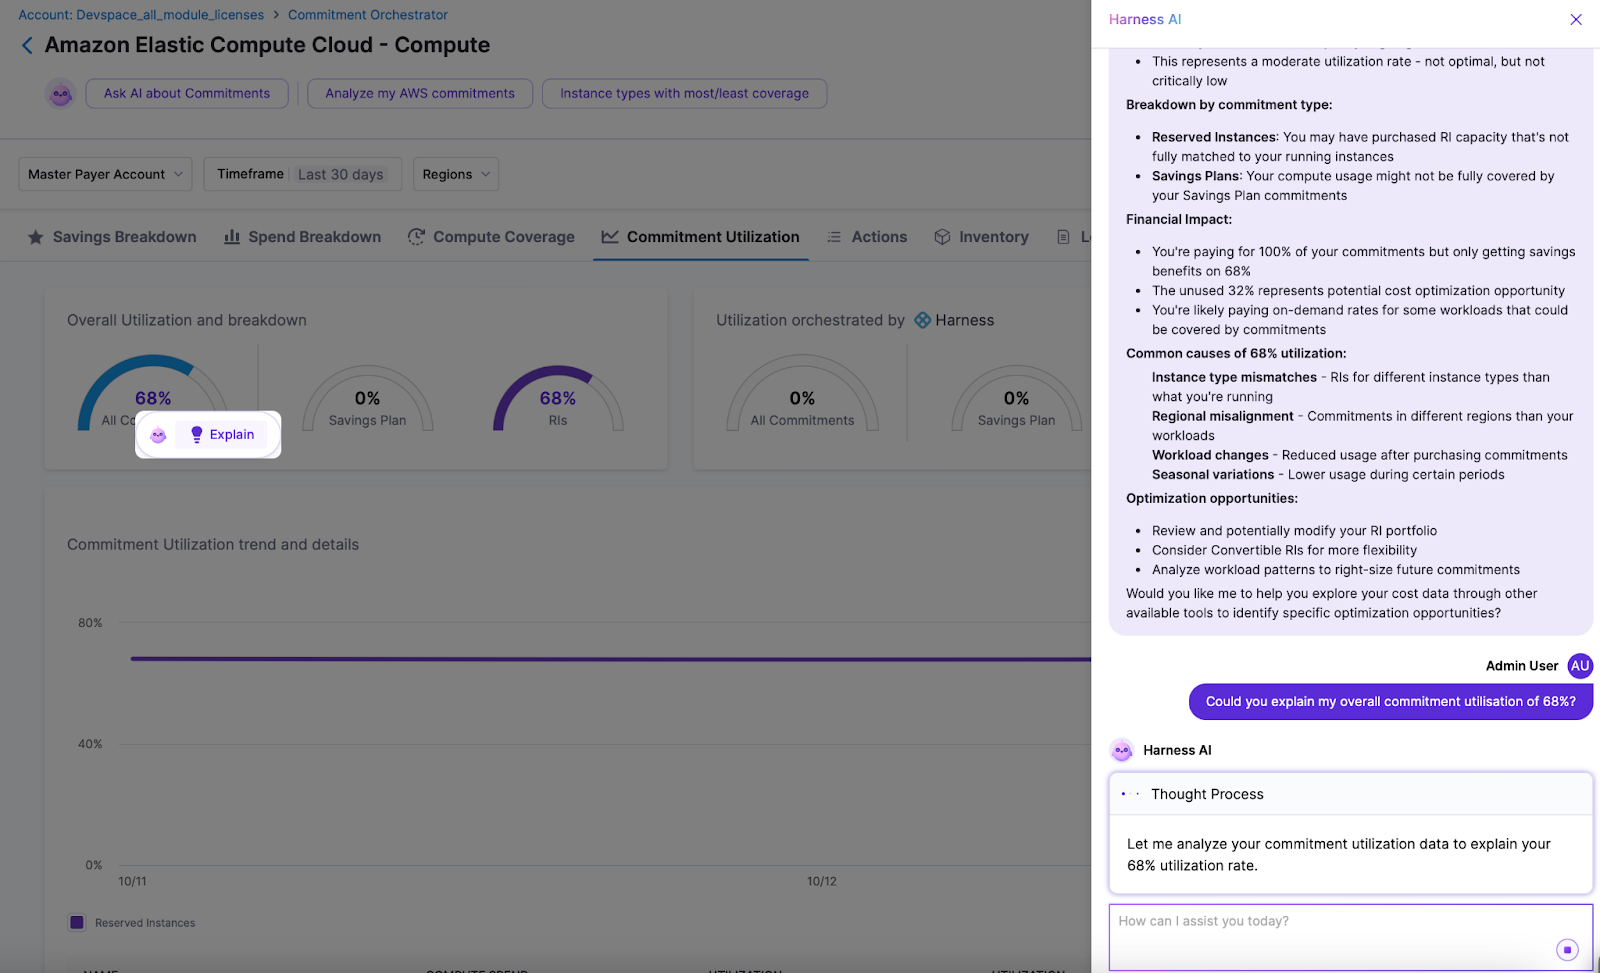Click the line chart icon on Commitment Utilization
The height and width of the screenshot is (973, 1600).
[610, 237]
